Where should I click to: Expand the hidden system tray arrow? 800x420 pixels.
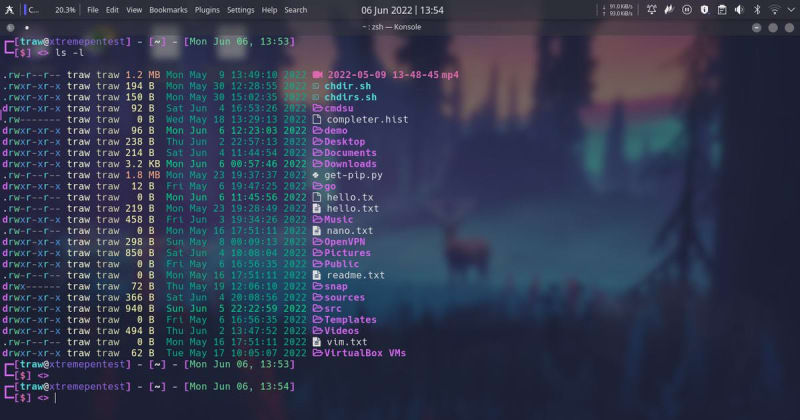(789, 9)
